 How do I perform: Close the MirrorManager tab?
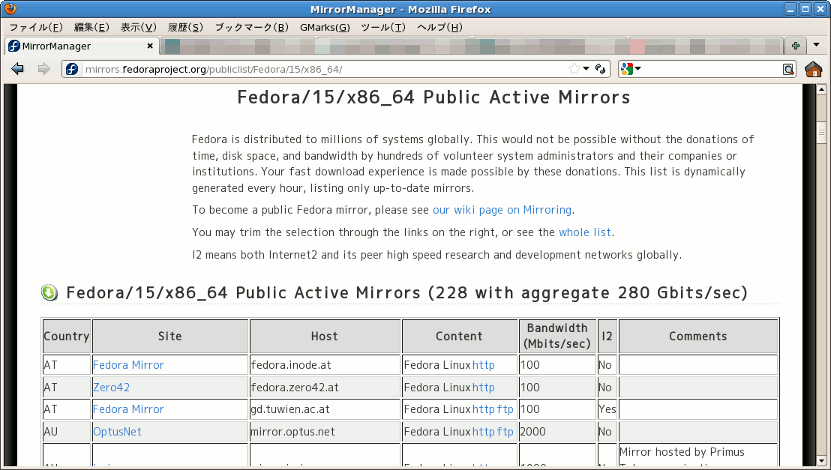pyautogui.click(x=150, y=46)
